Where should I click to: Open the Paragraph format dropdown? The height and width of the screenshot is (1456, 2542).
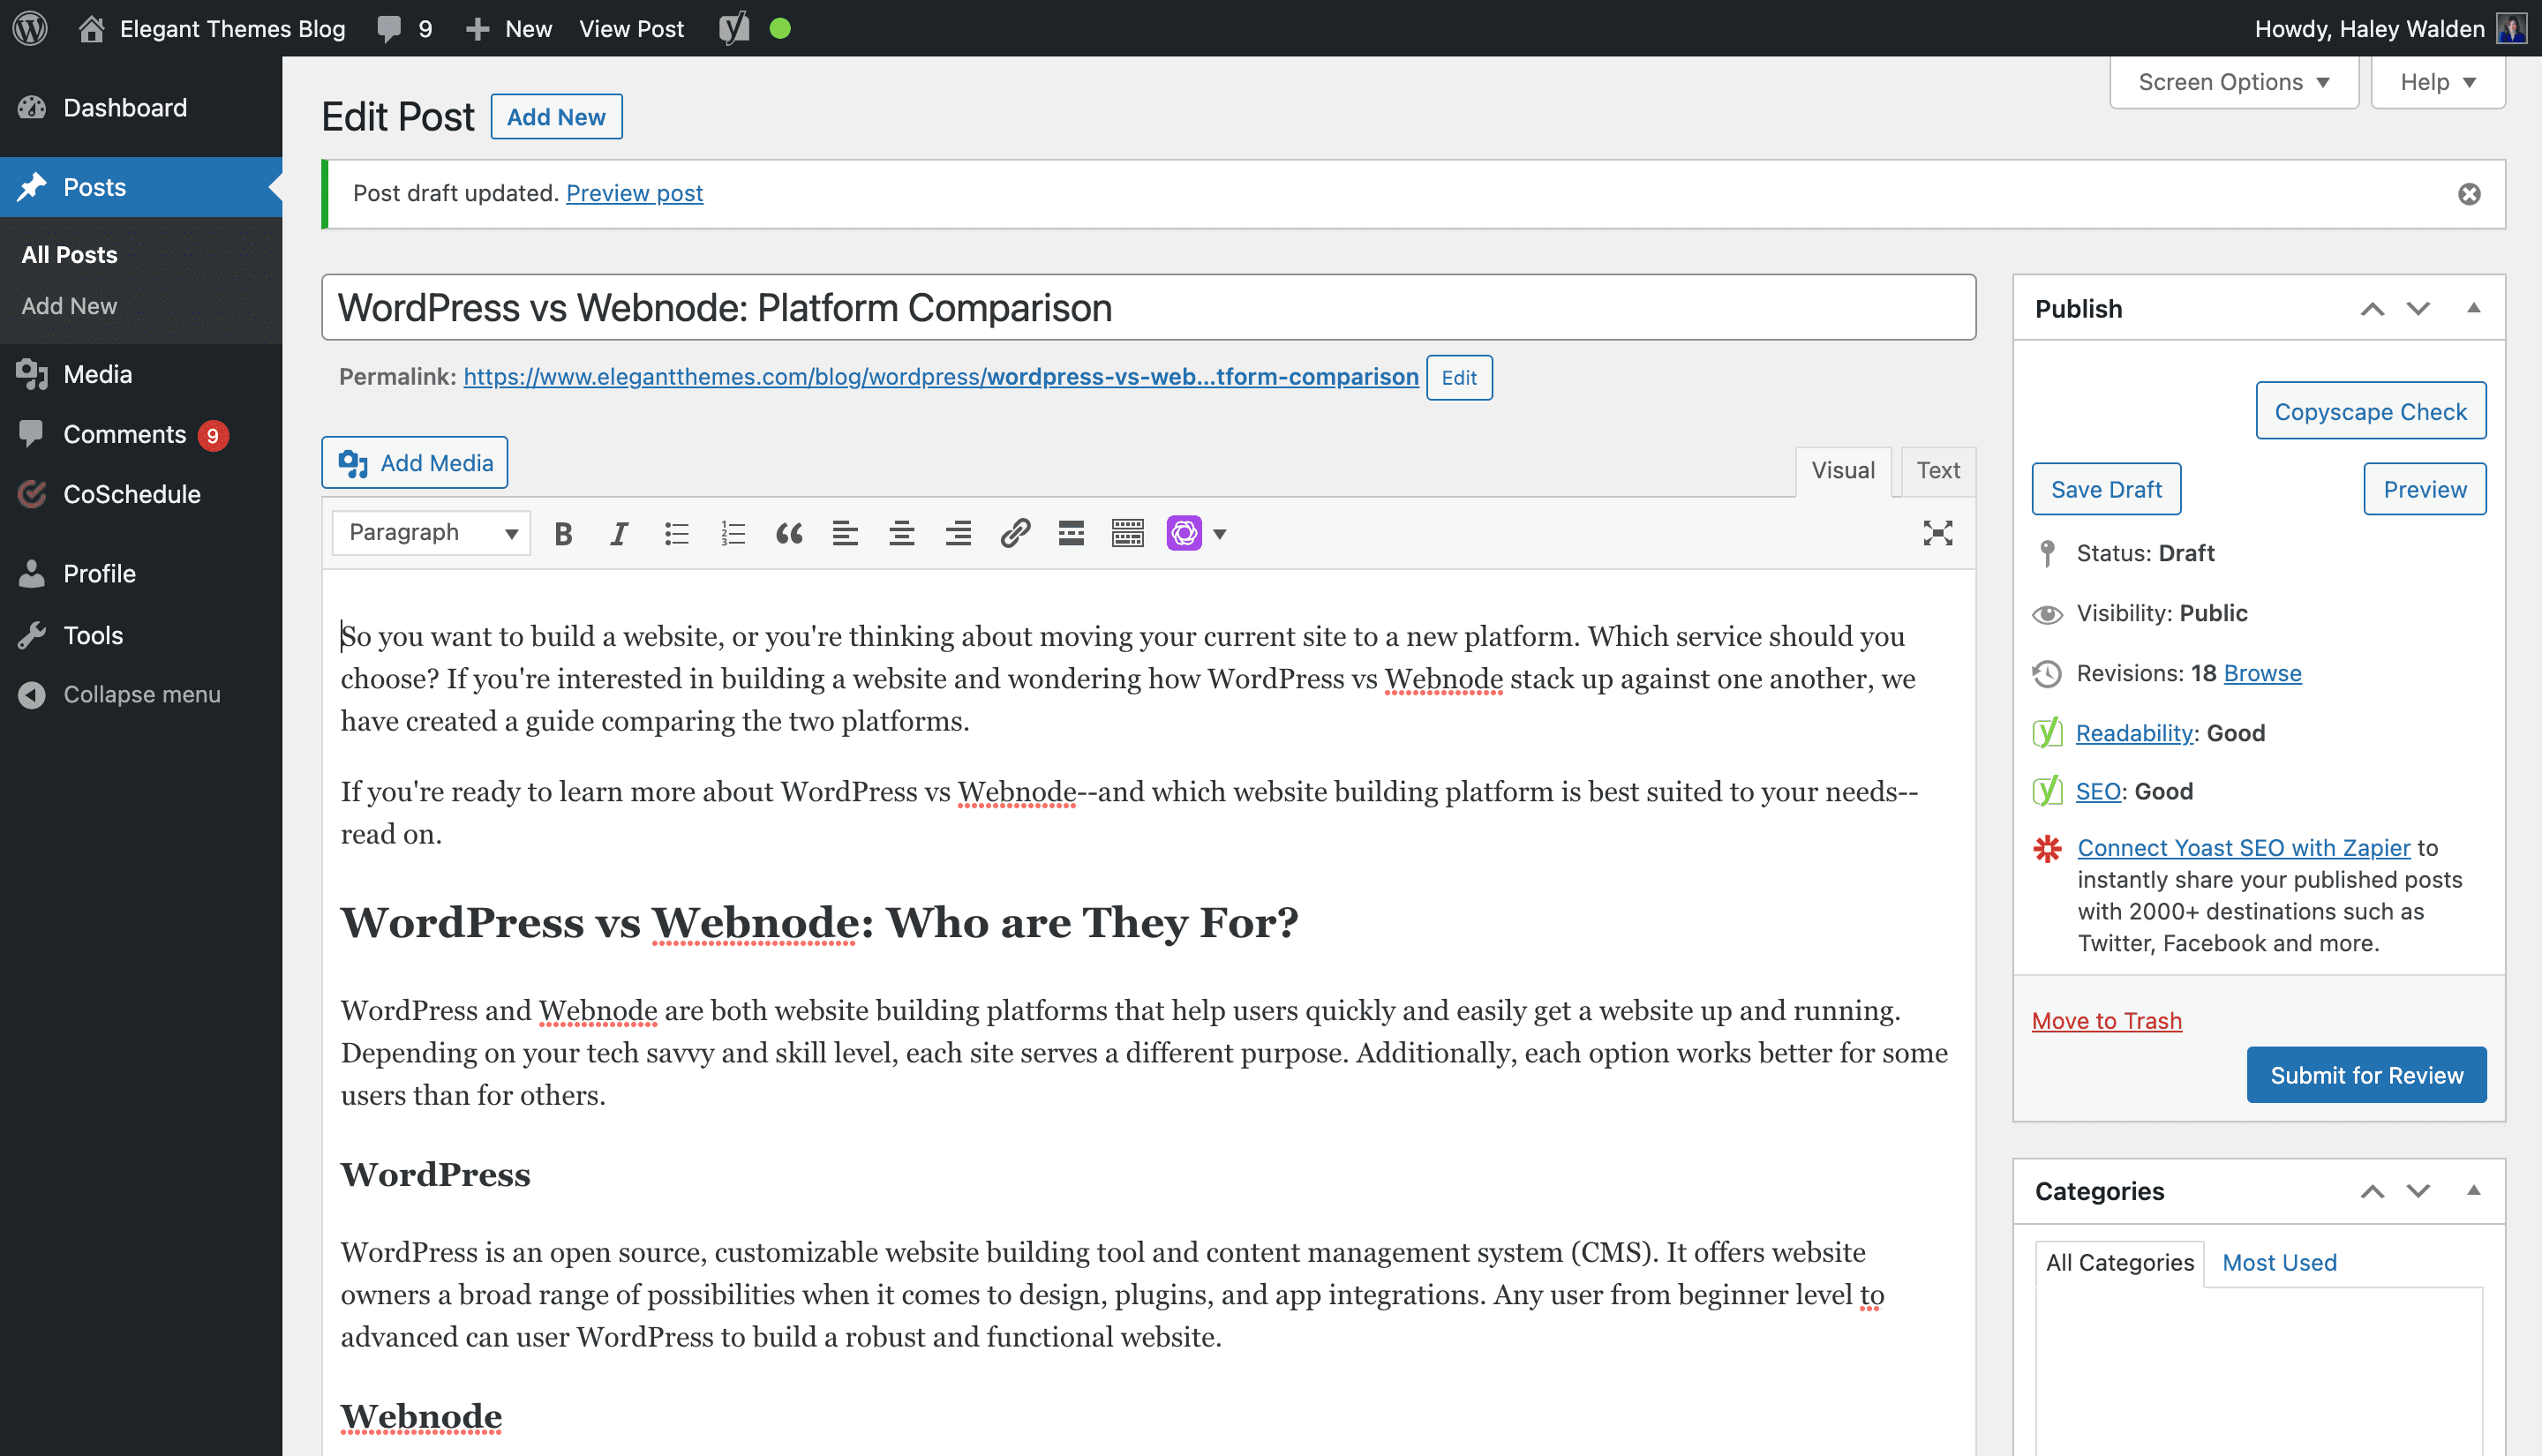click(431, 533)
